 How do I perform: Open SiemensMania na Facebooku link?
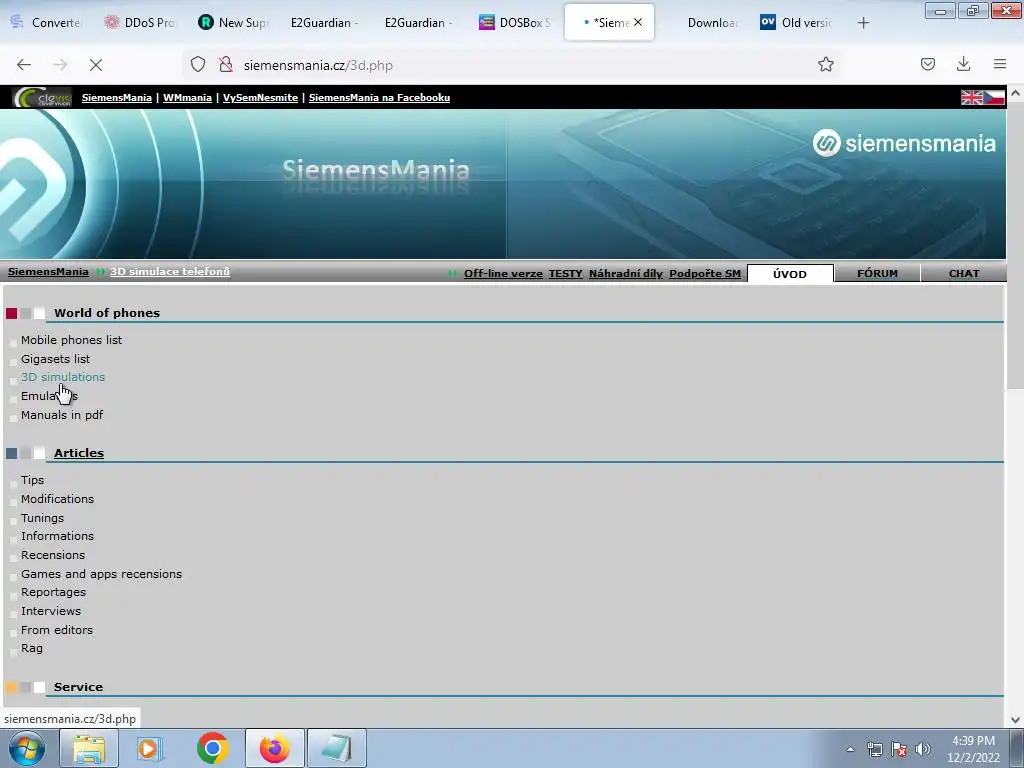coord(379,97)
